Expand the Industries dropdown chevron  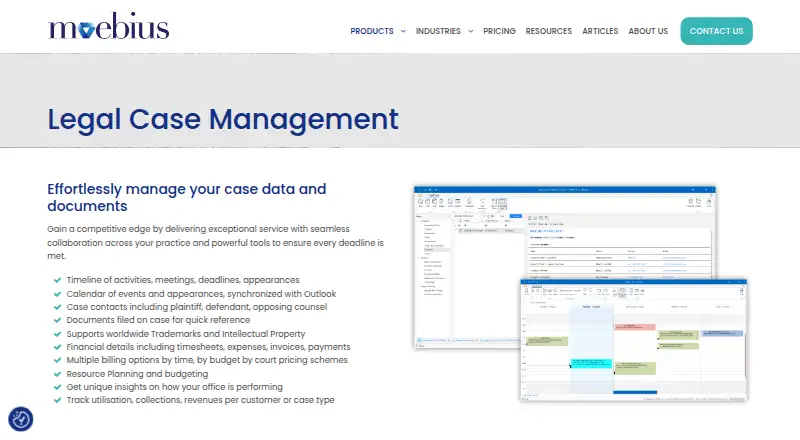point(470,31)
